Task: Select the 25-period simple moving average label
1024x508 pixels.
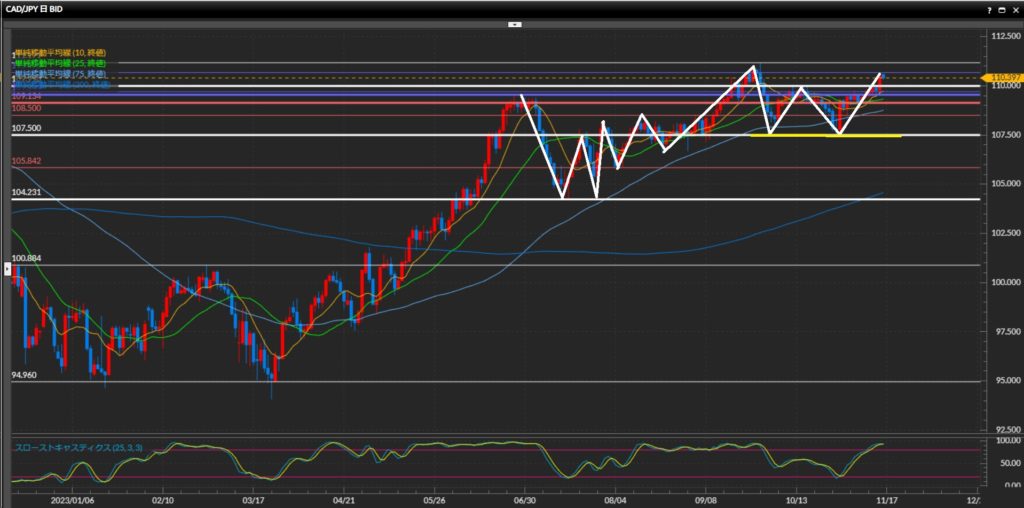Action: (59, 63)
